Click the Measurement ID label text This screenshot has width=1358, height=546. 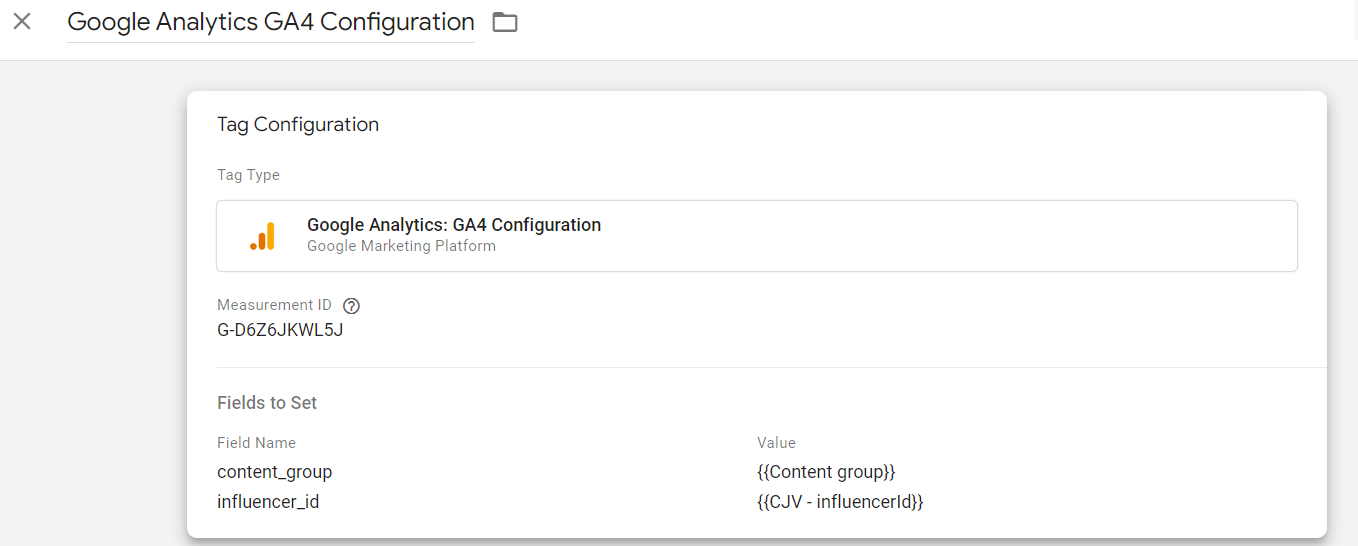[x=274, y=305]
